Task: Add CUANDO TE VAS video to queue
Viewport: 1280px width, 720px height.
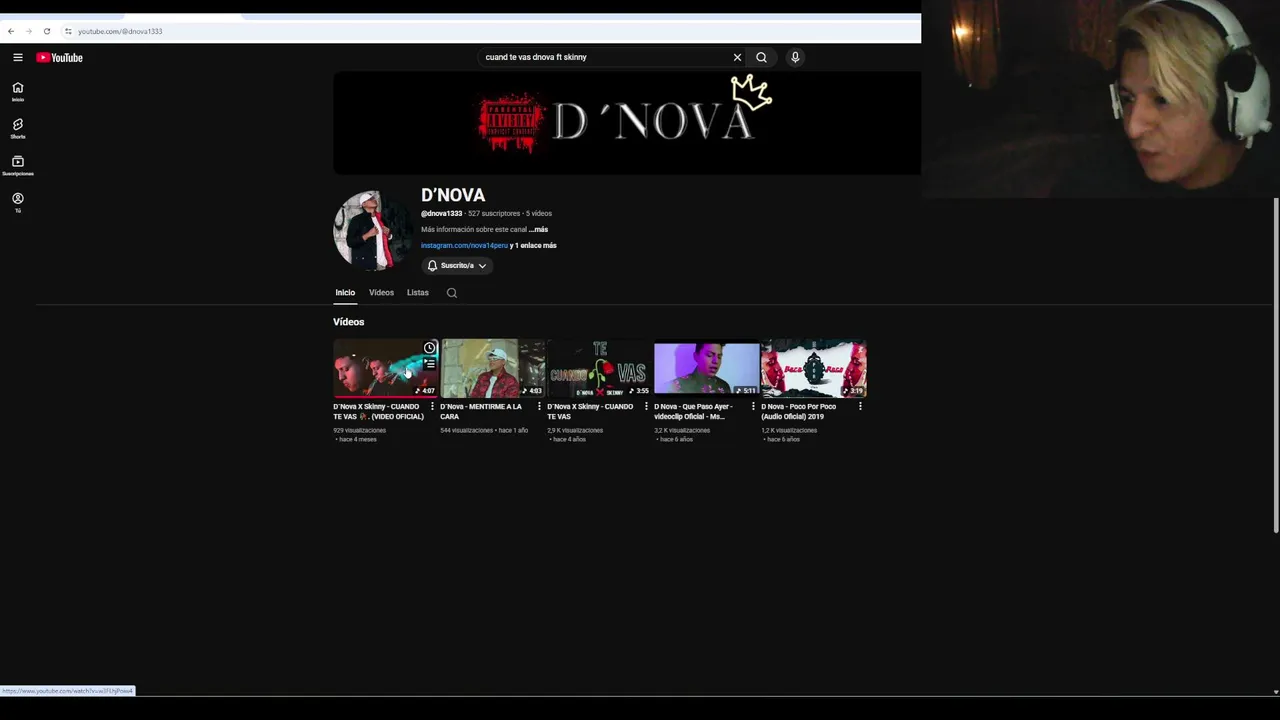Action: click(430, 363)
